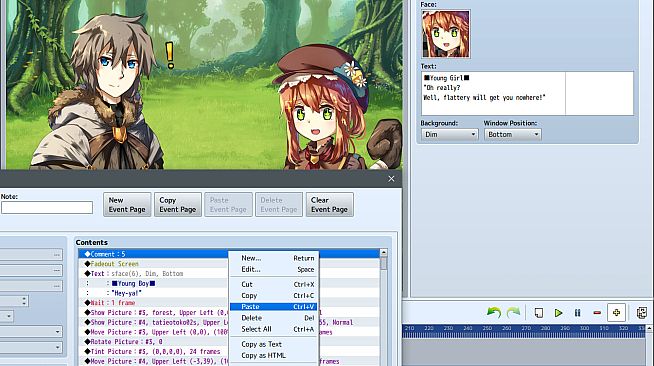Choose Copy from the context menu
This screenshot has width=654, height=366.
click(274, 296)
